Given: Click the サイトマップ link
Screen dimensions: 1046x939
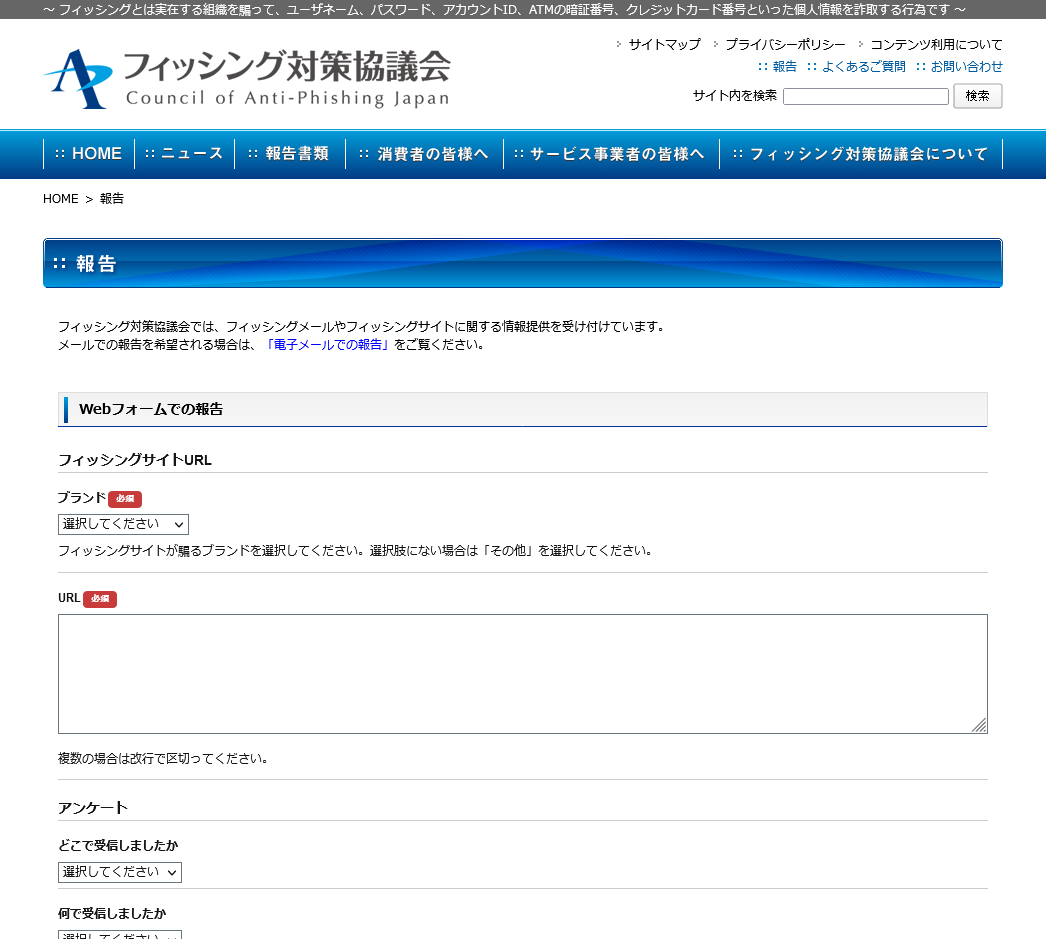Looking at the screenshot, I should (664, 45).
